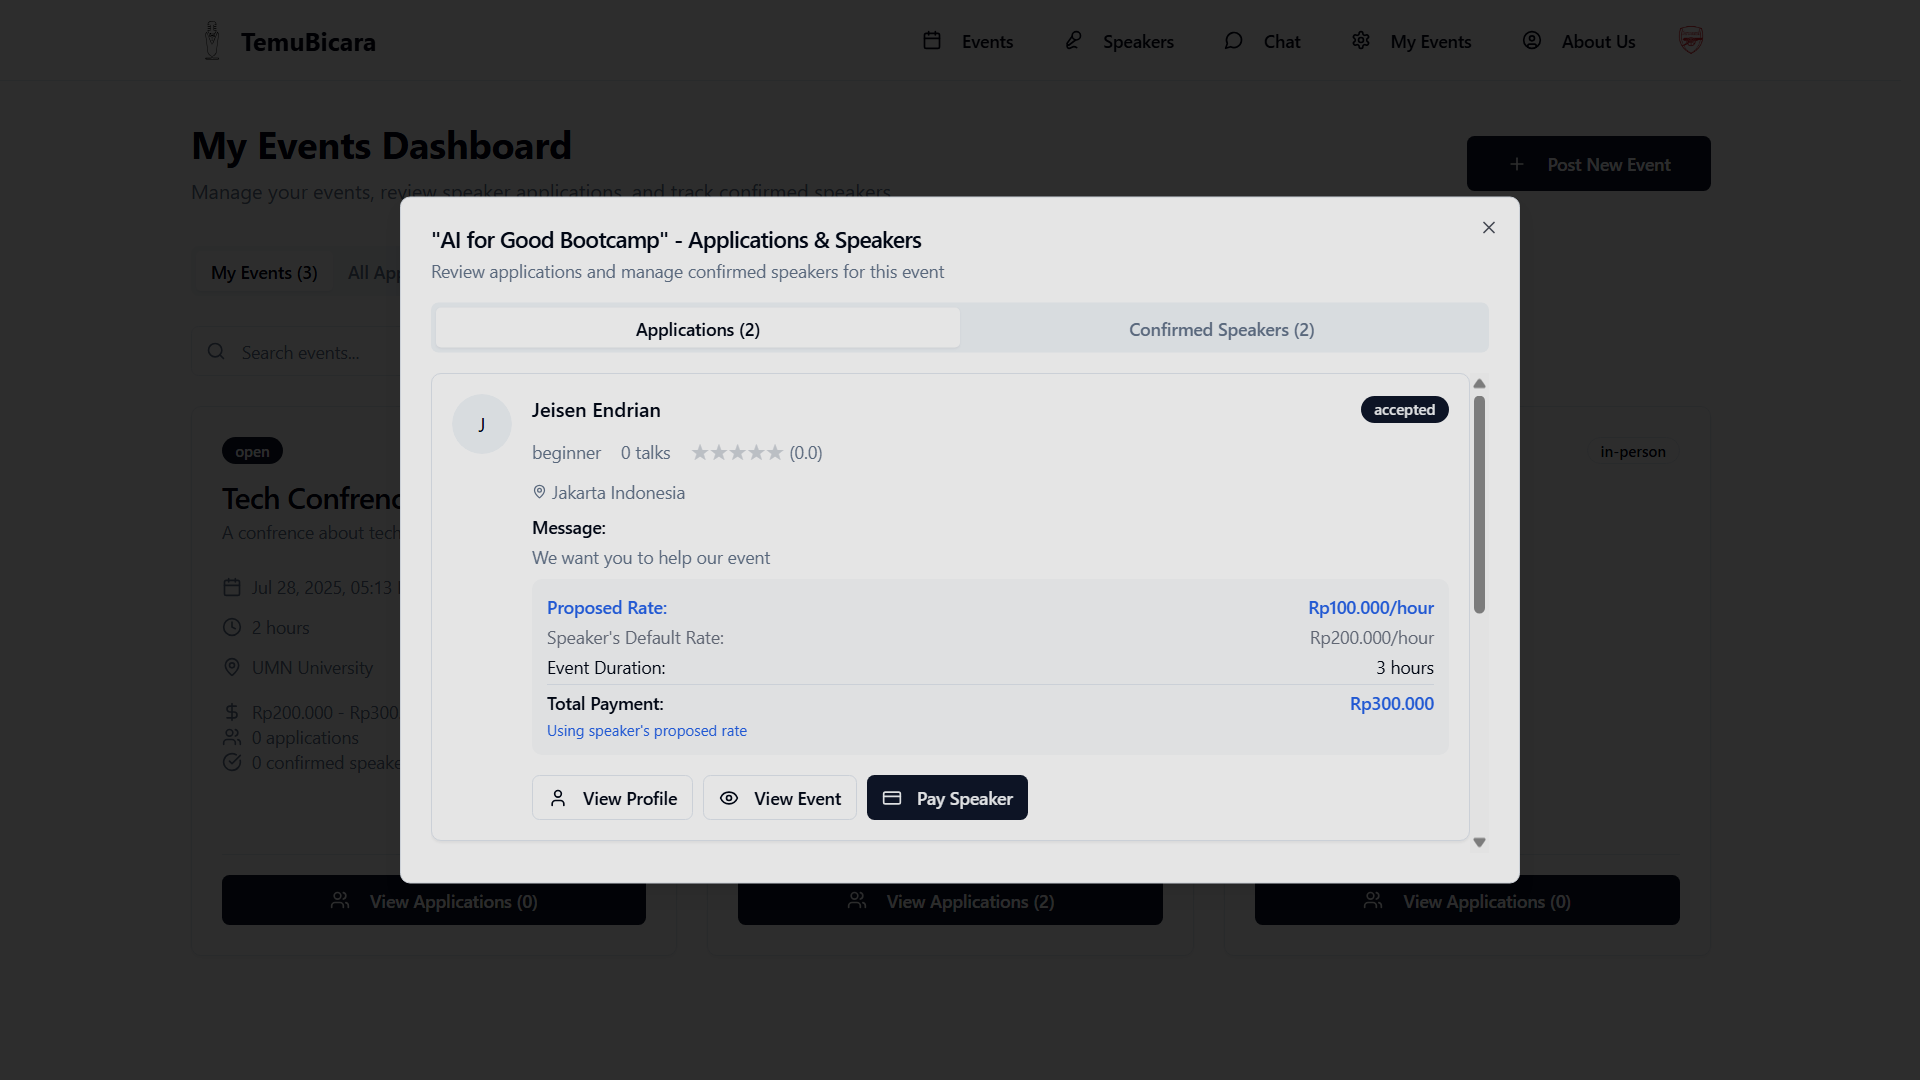Click the accepted status badge

(x=1404, y=410)
